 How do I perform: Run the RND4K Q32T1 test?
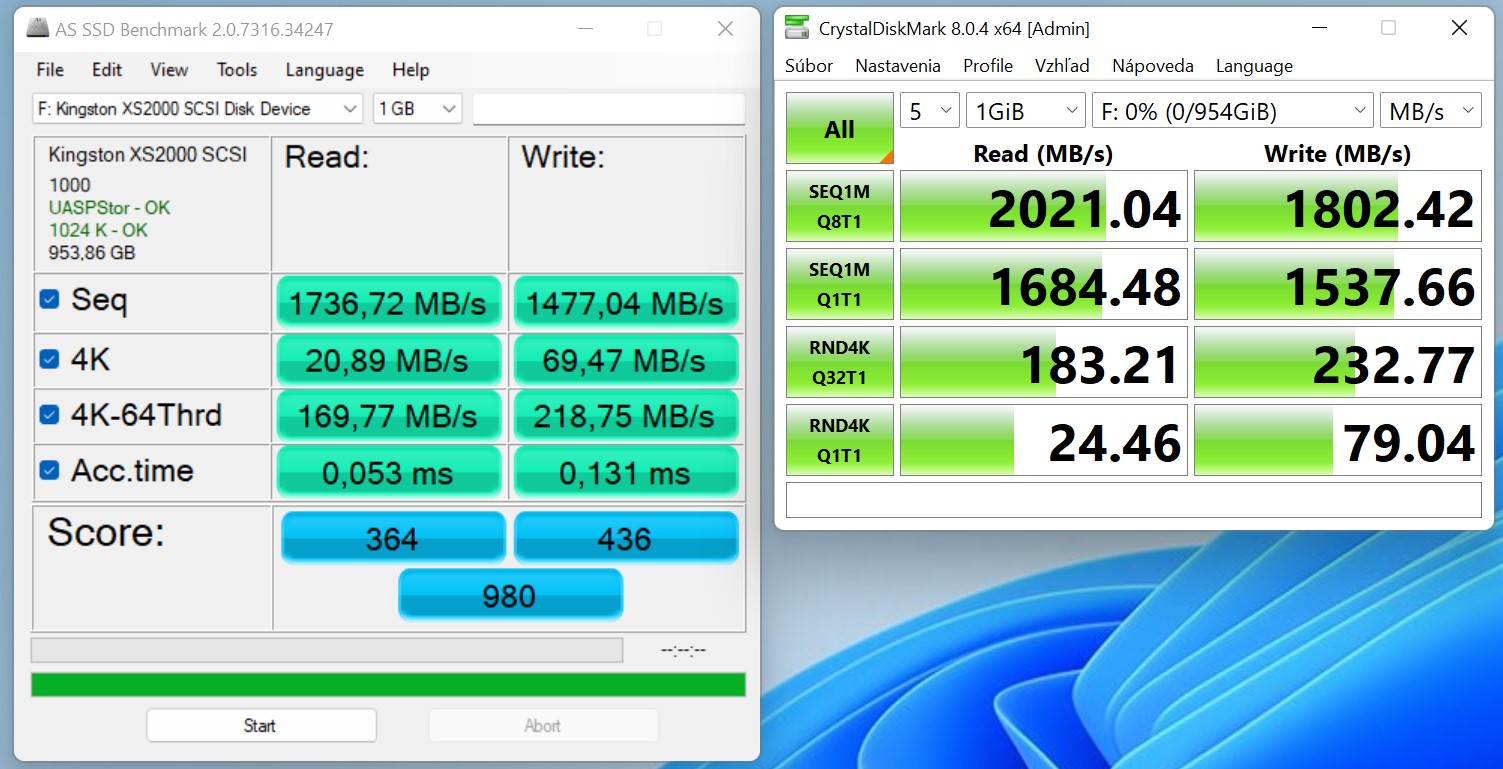click(839, 362)
